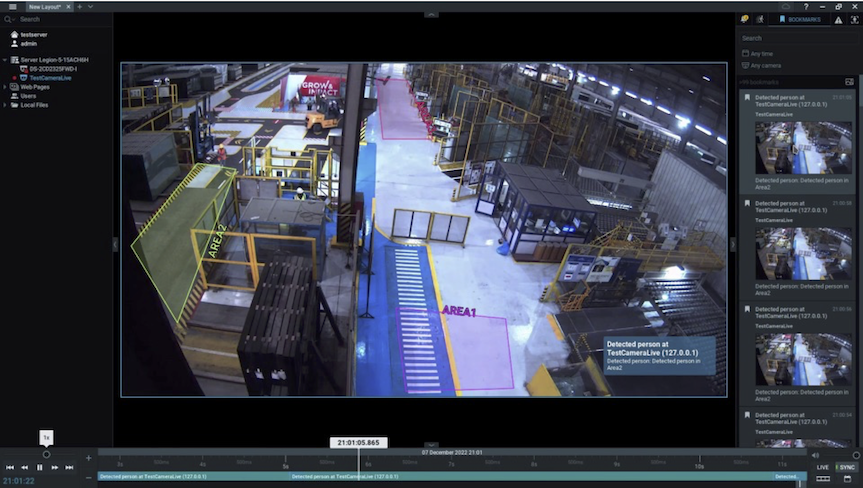
Task: Collapse the right bookmarks panel handle
Action: (x=733, y=244)
